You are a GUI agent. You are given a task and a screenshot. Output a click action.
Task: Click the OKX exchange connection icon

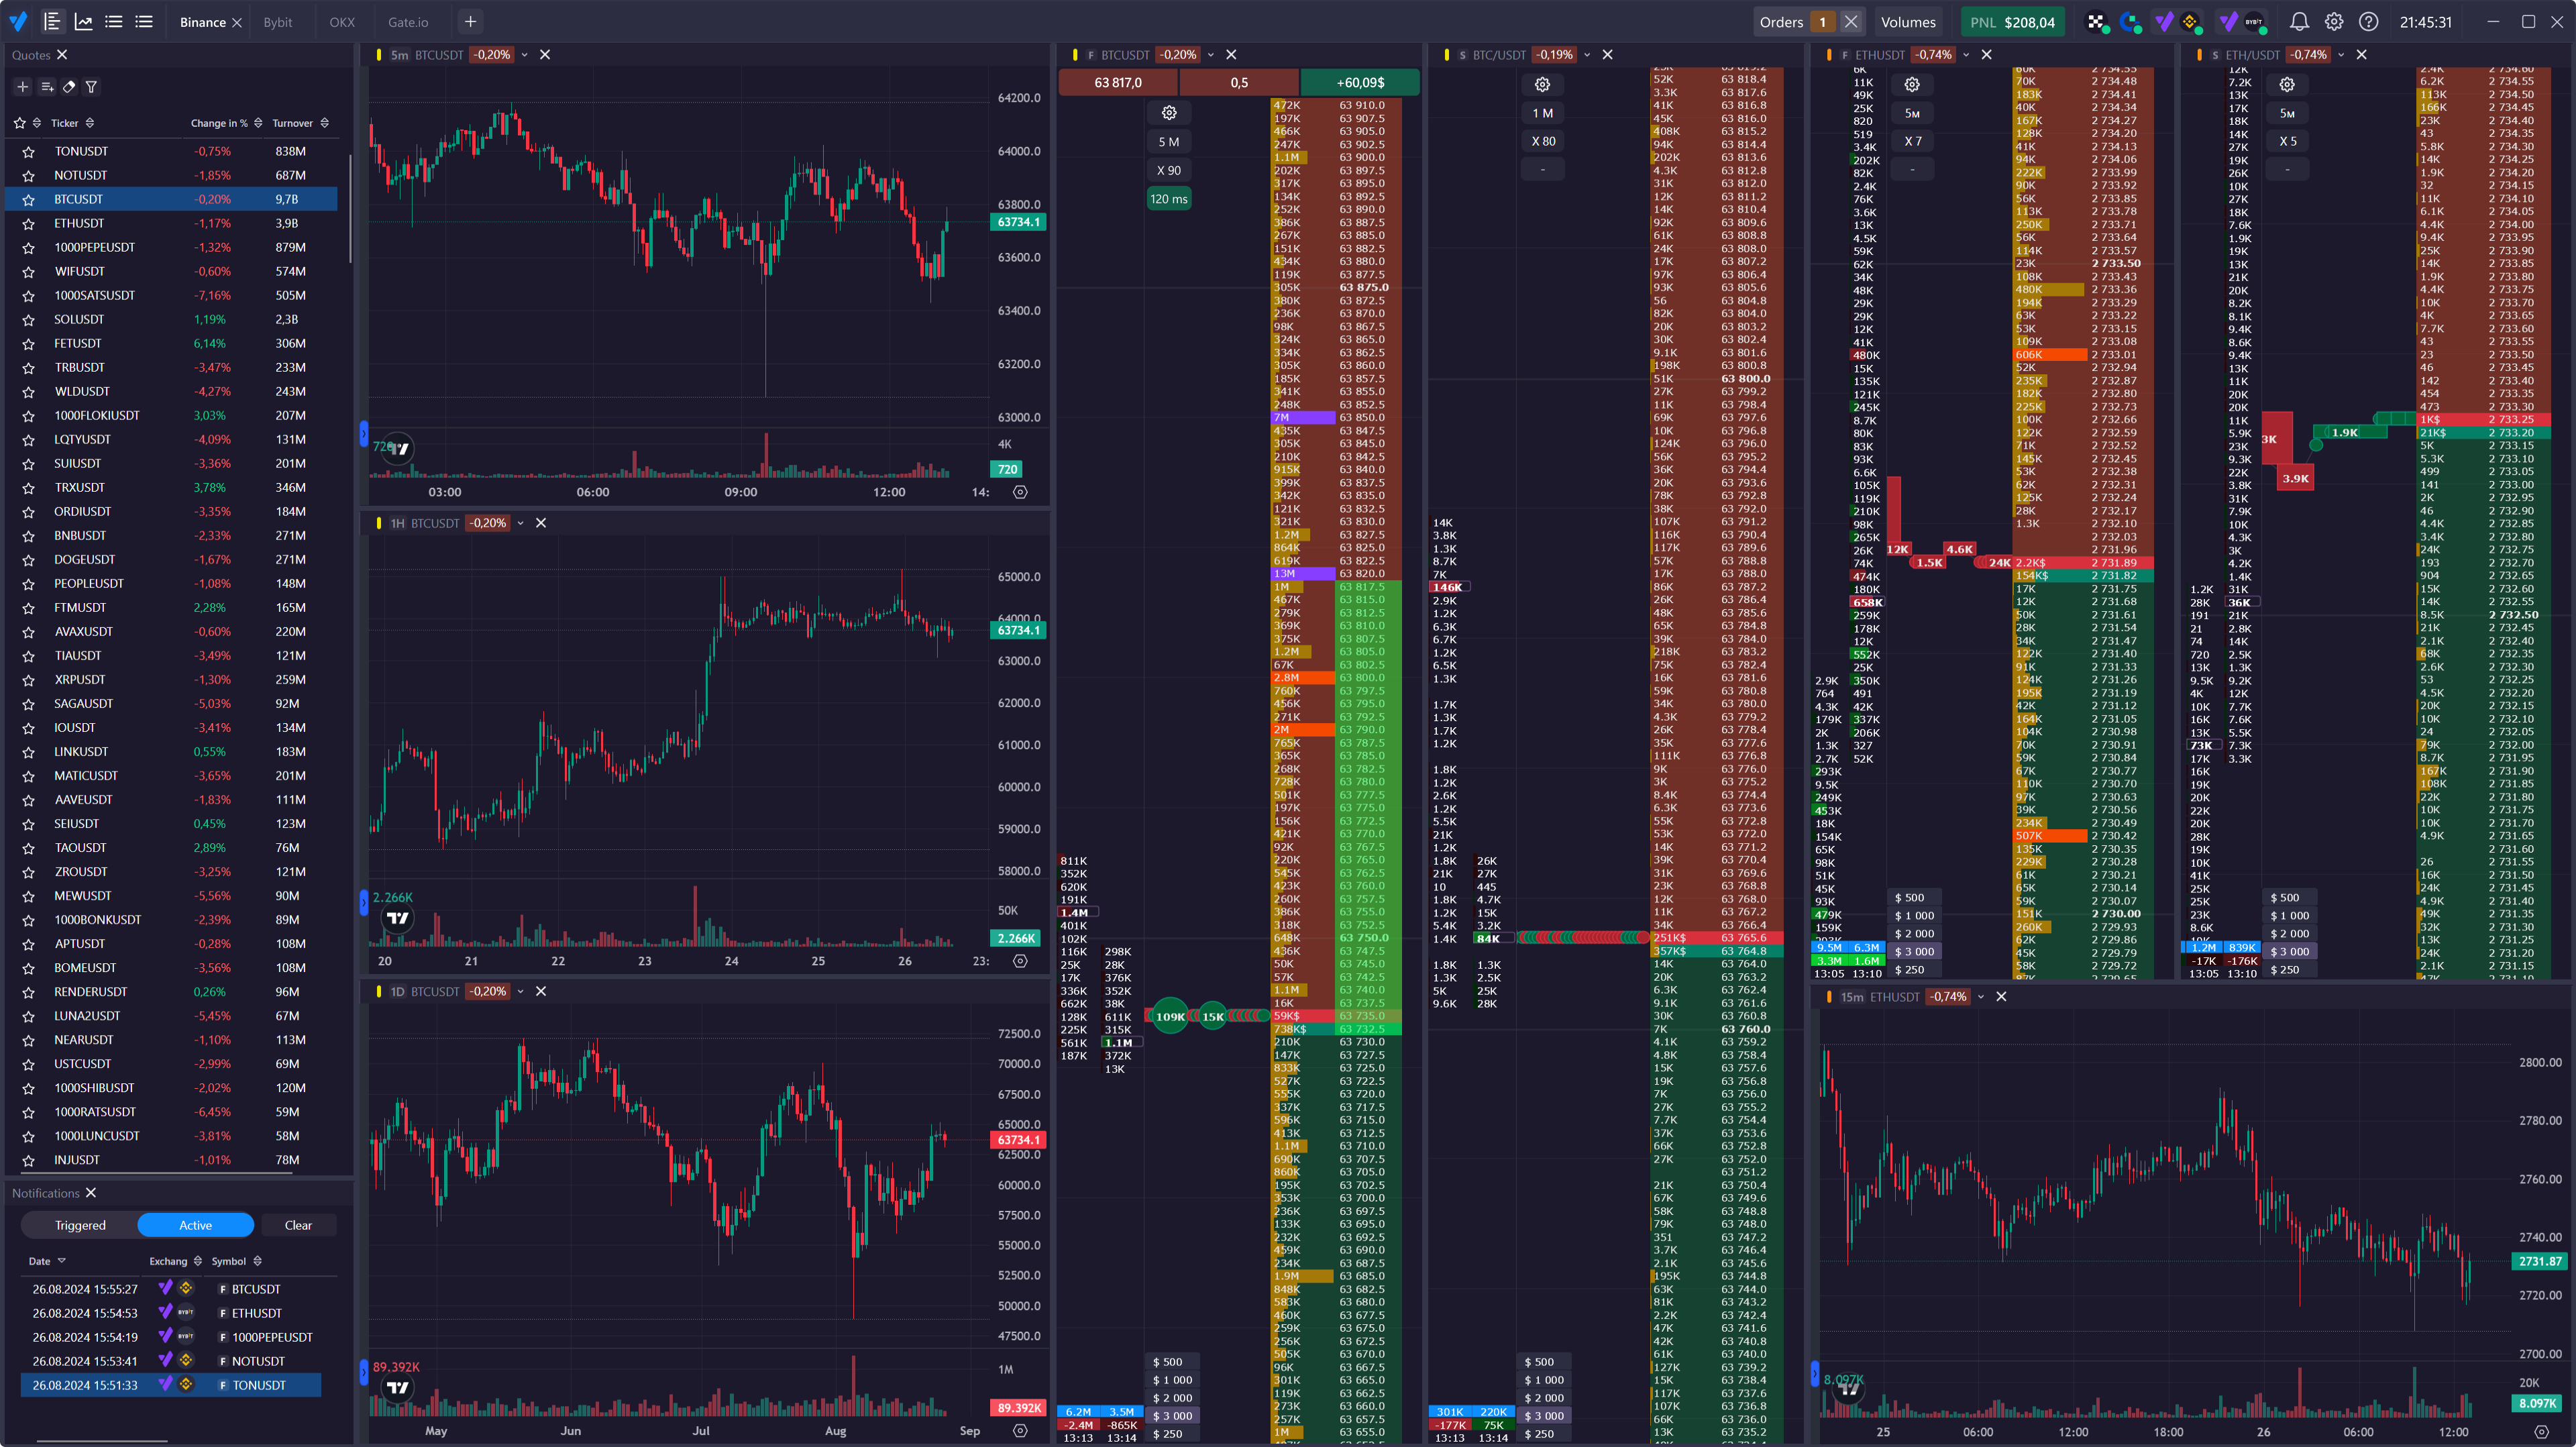pos(2096,21)
